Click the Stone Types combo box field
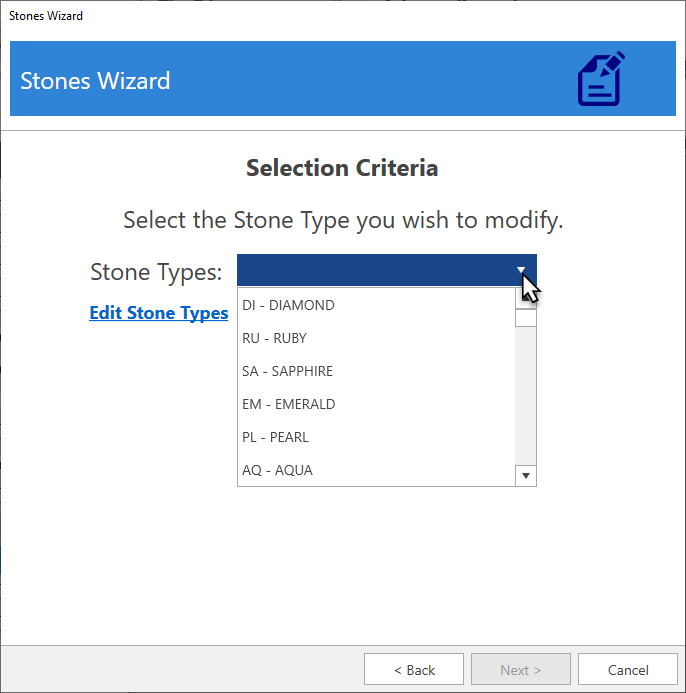Screen dimensions: 686x693 tap(375, 271)
